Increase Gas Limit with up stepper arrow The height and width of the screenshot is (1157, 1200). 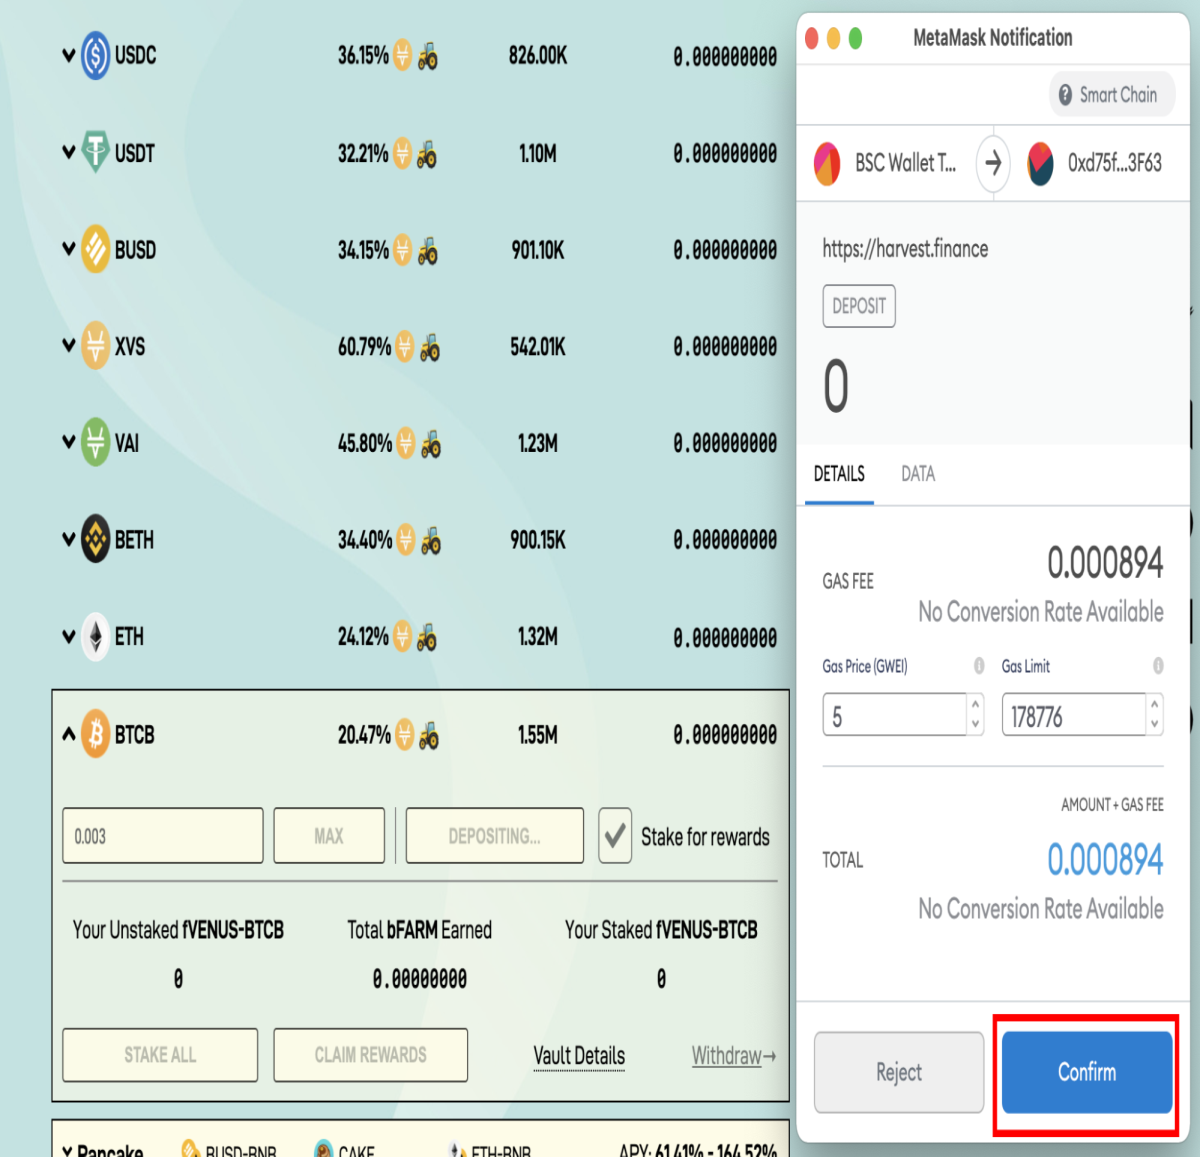coord(1155,704)
